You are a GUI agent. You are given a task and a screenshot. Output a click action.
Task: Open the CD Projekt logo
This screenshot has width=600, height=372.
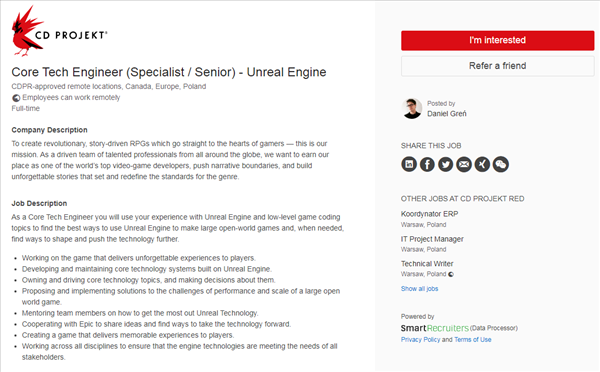coord(59,31)
